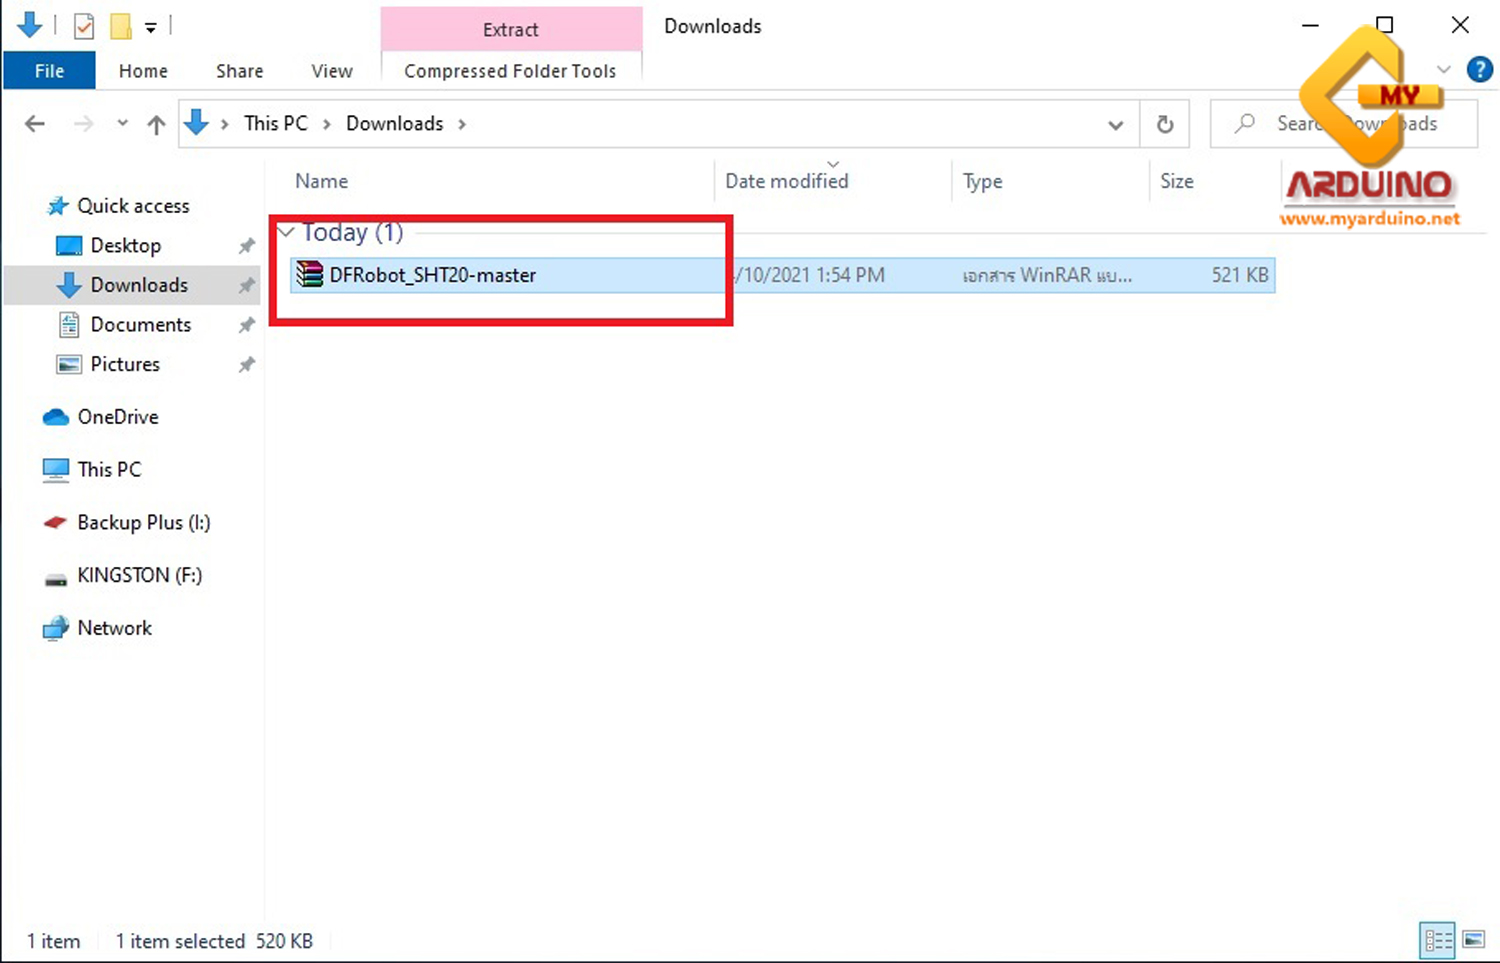The height and width of the screenshot is (963, 1500).
Task: Open the Help question mark icon
Action: 1479,70
